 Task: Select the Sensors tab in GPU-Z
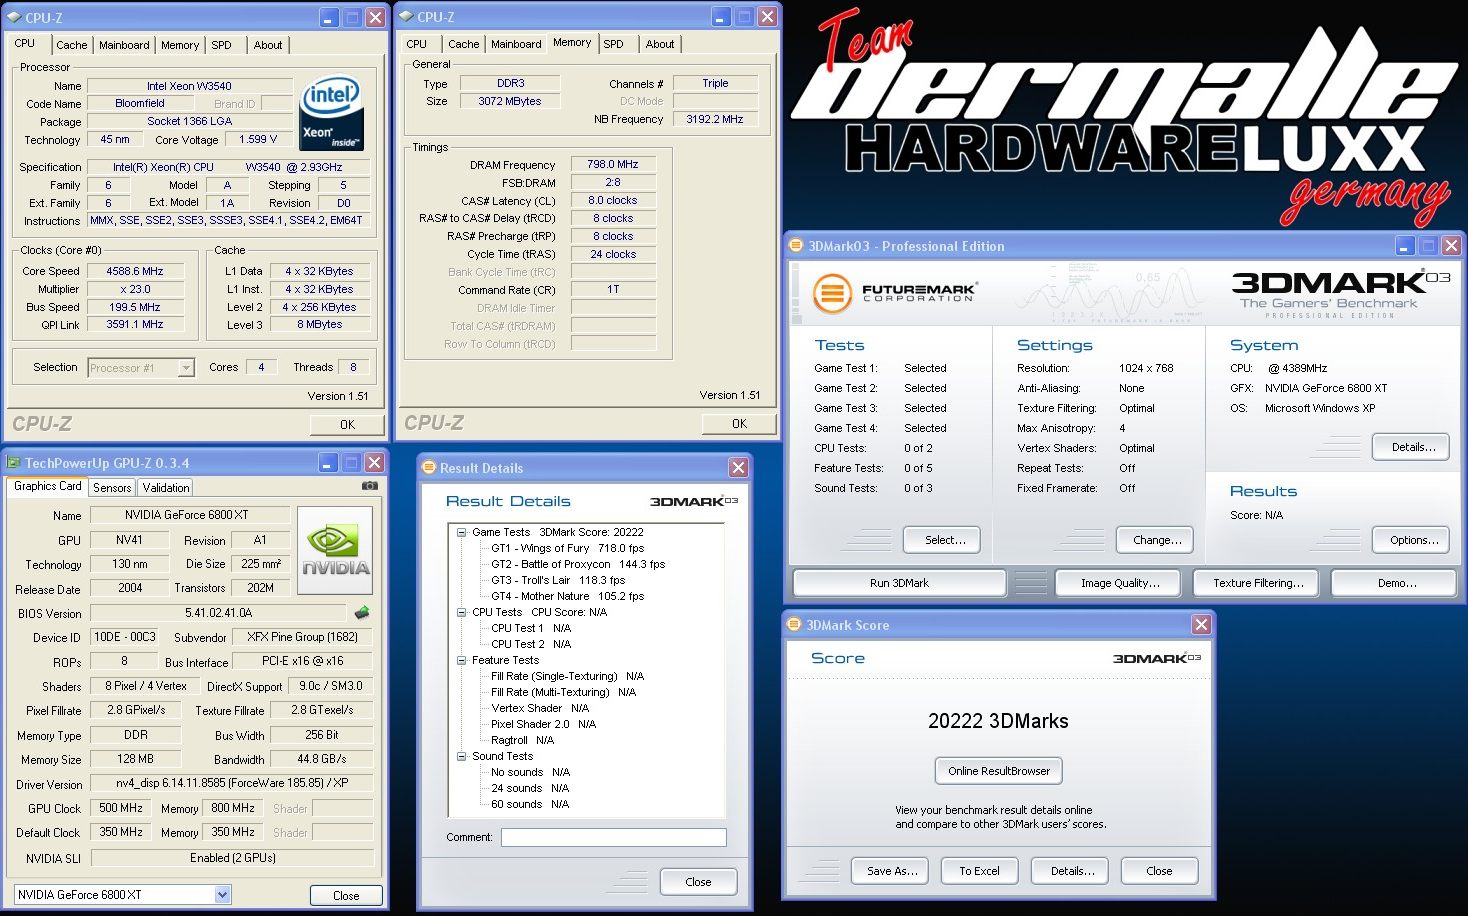[112, 487]
